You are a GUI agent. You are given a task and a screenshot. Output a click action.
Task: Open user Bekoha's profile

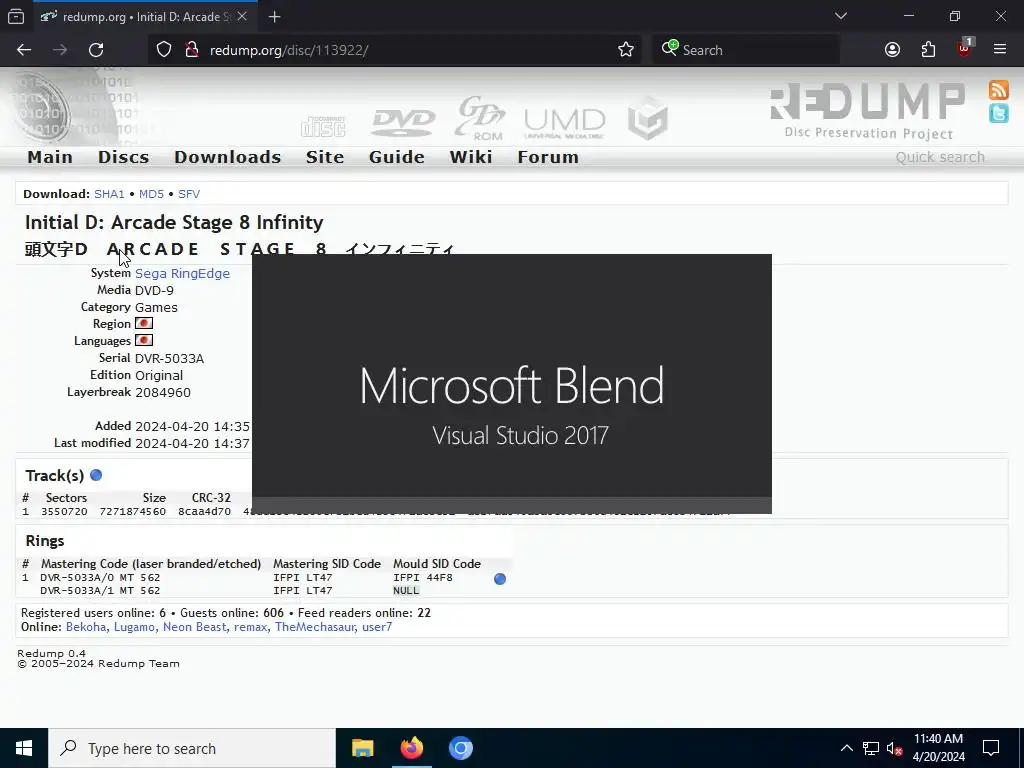tap(86, 627)
